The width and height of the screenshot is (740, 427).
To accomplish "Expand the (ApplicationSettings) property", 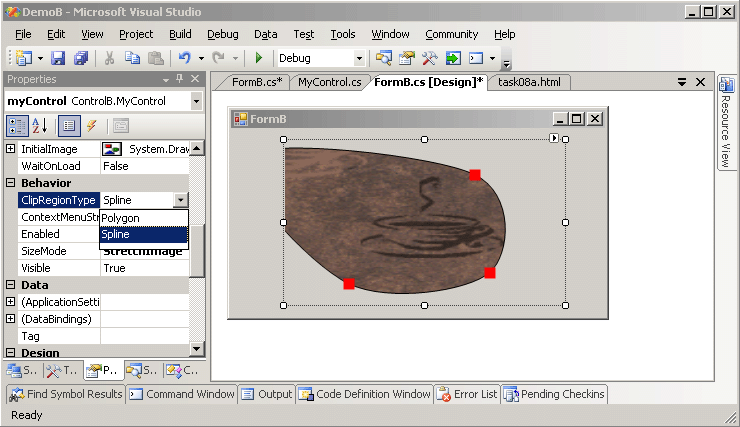I will 10,301.
